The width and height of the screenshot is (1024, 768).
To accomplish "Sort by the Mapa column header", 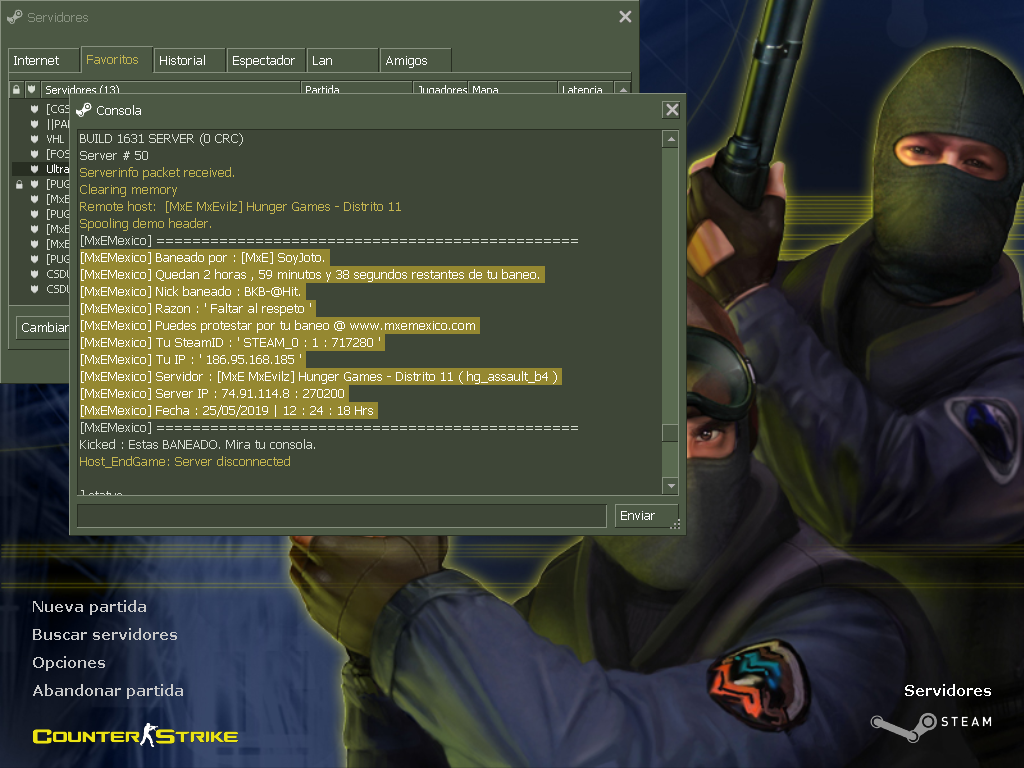I will coord(513,89).
